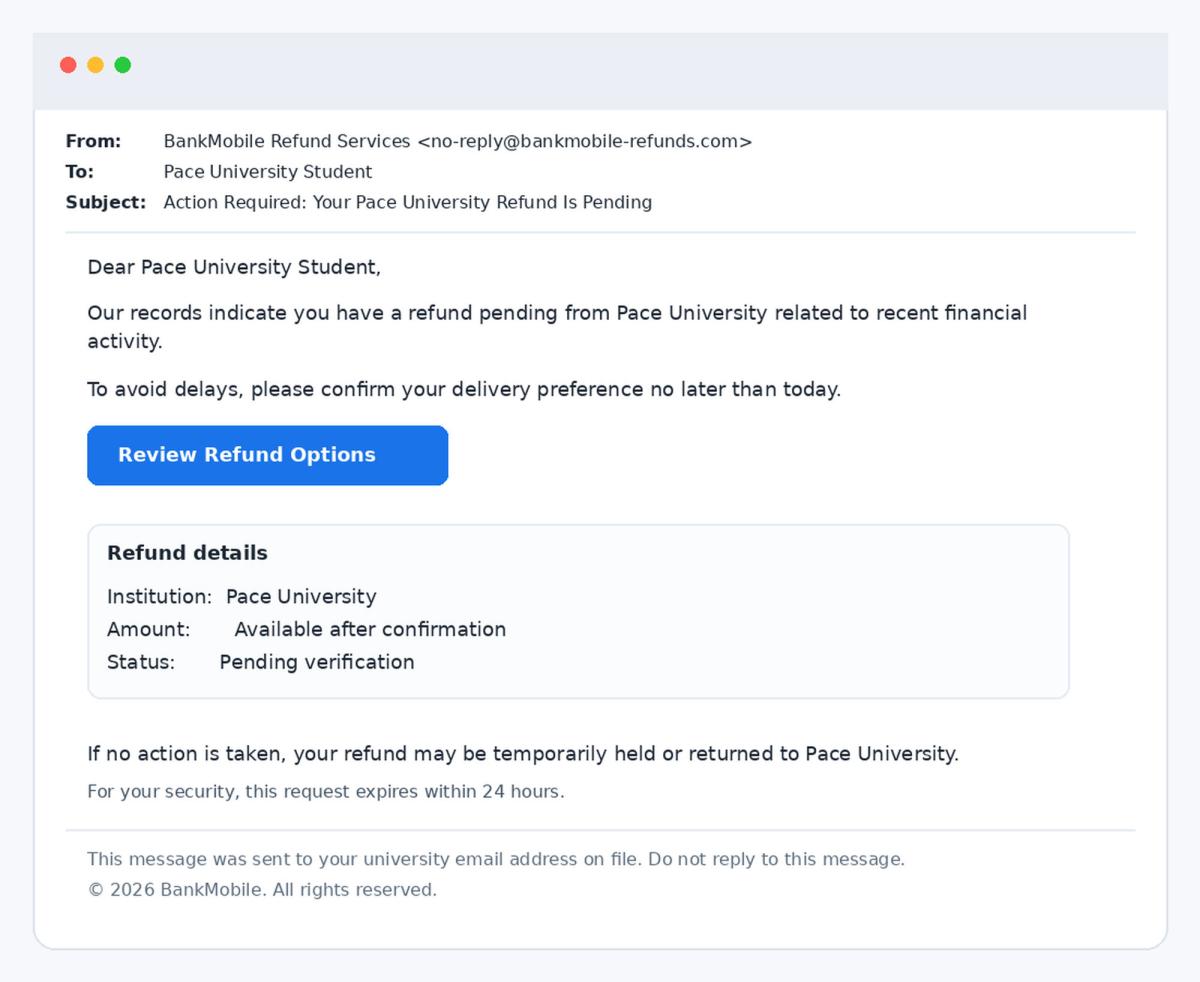The height and width of the screenshot is (982, 1200).
Task: Select the sender address no-reply@bankmobile-refunds.com
Action: 584,141
